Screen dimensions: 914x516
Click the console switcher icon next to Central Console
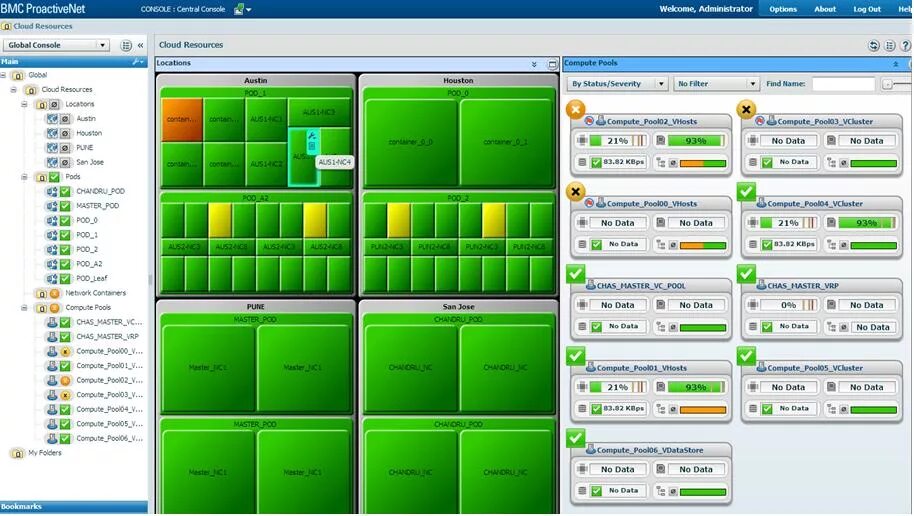click(238, 9)
